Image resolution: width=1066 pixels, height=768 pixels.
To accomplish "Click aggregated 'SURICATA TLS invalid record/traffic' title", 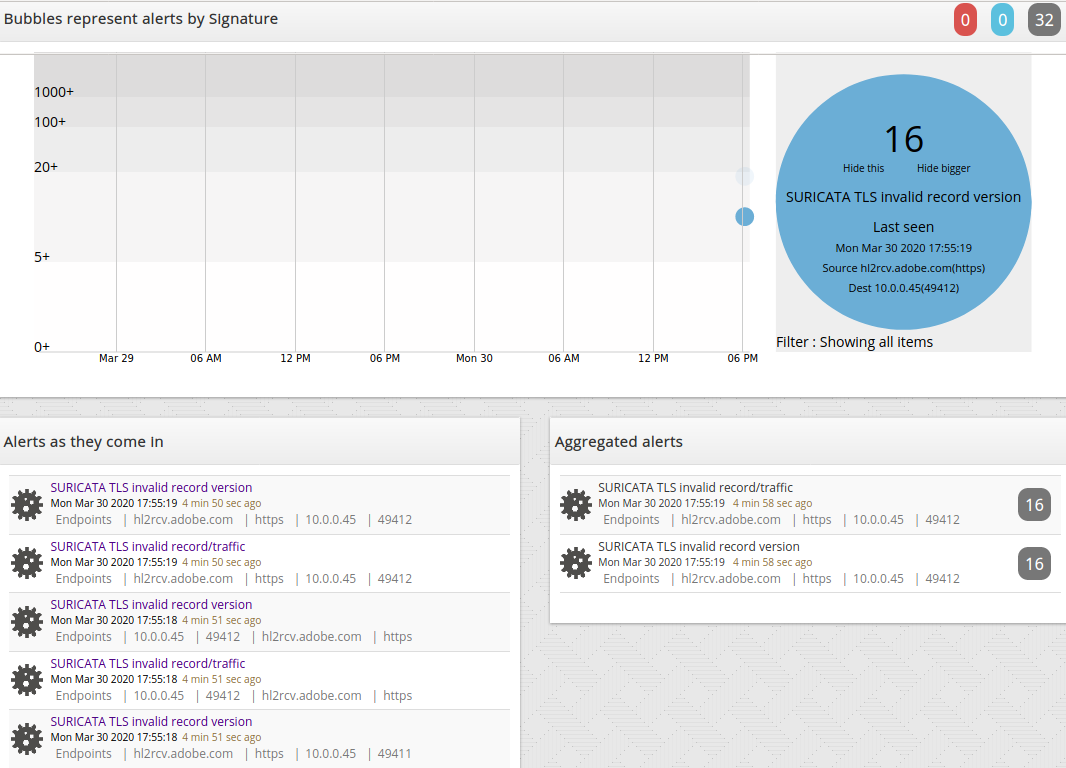I will point(695,487).
